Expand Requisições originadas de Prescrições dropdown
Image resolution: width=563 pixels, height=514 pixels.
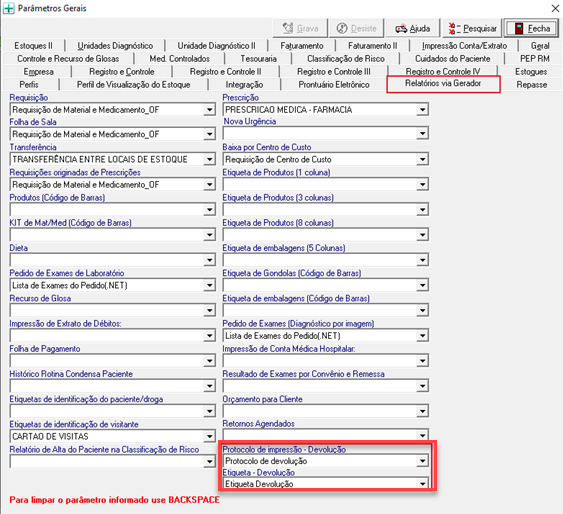click(209, 184)
